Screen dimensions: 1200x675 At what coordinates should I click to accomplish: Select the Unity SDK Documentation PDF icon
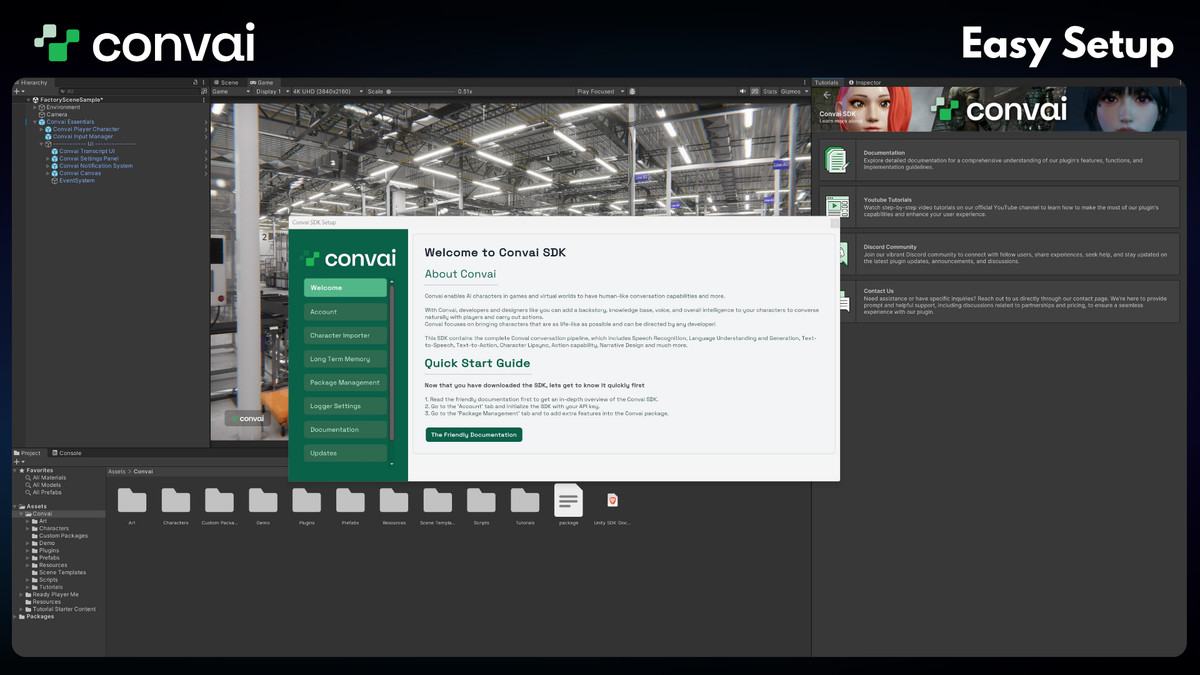point(612,500)
